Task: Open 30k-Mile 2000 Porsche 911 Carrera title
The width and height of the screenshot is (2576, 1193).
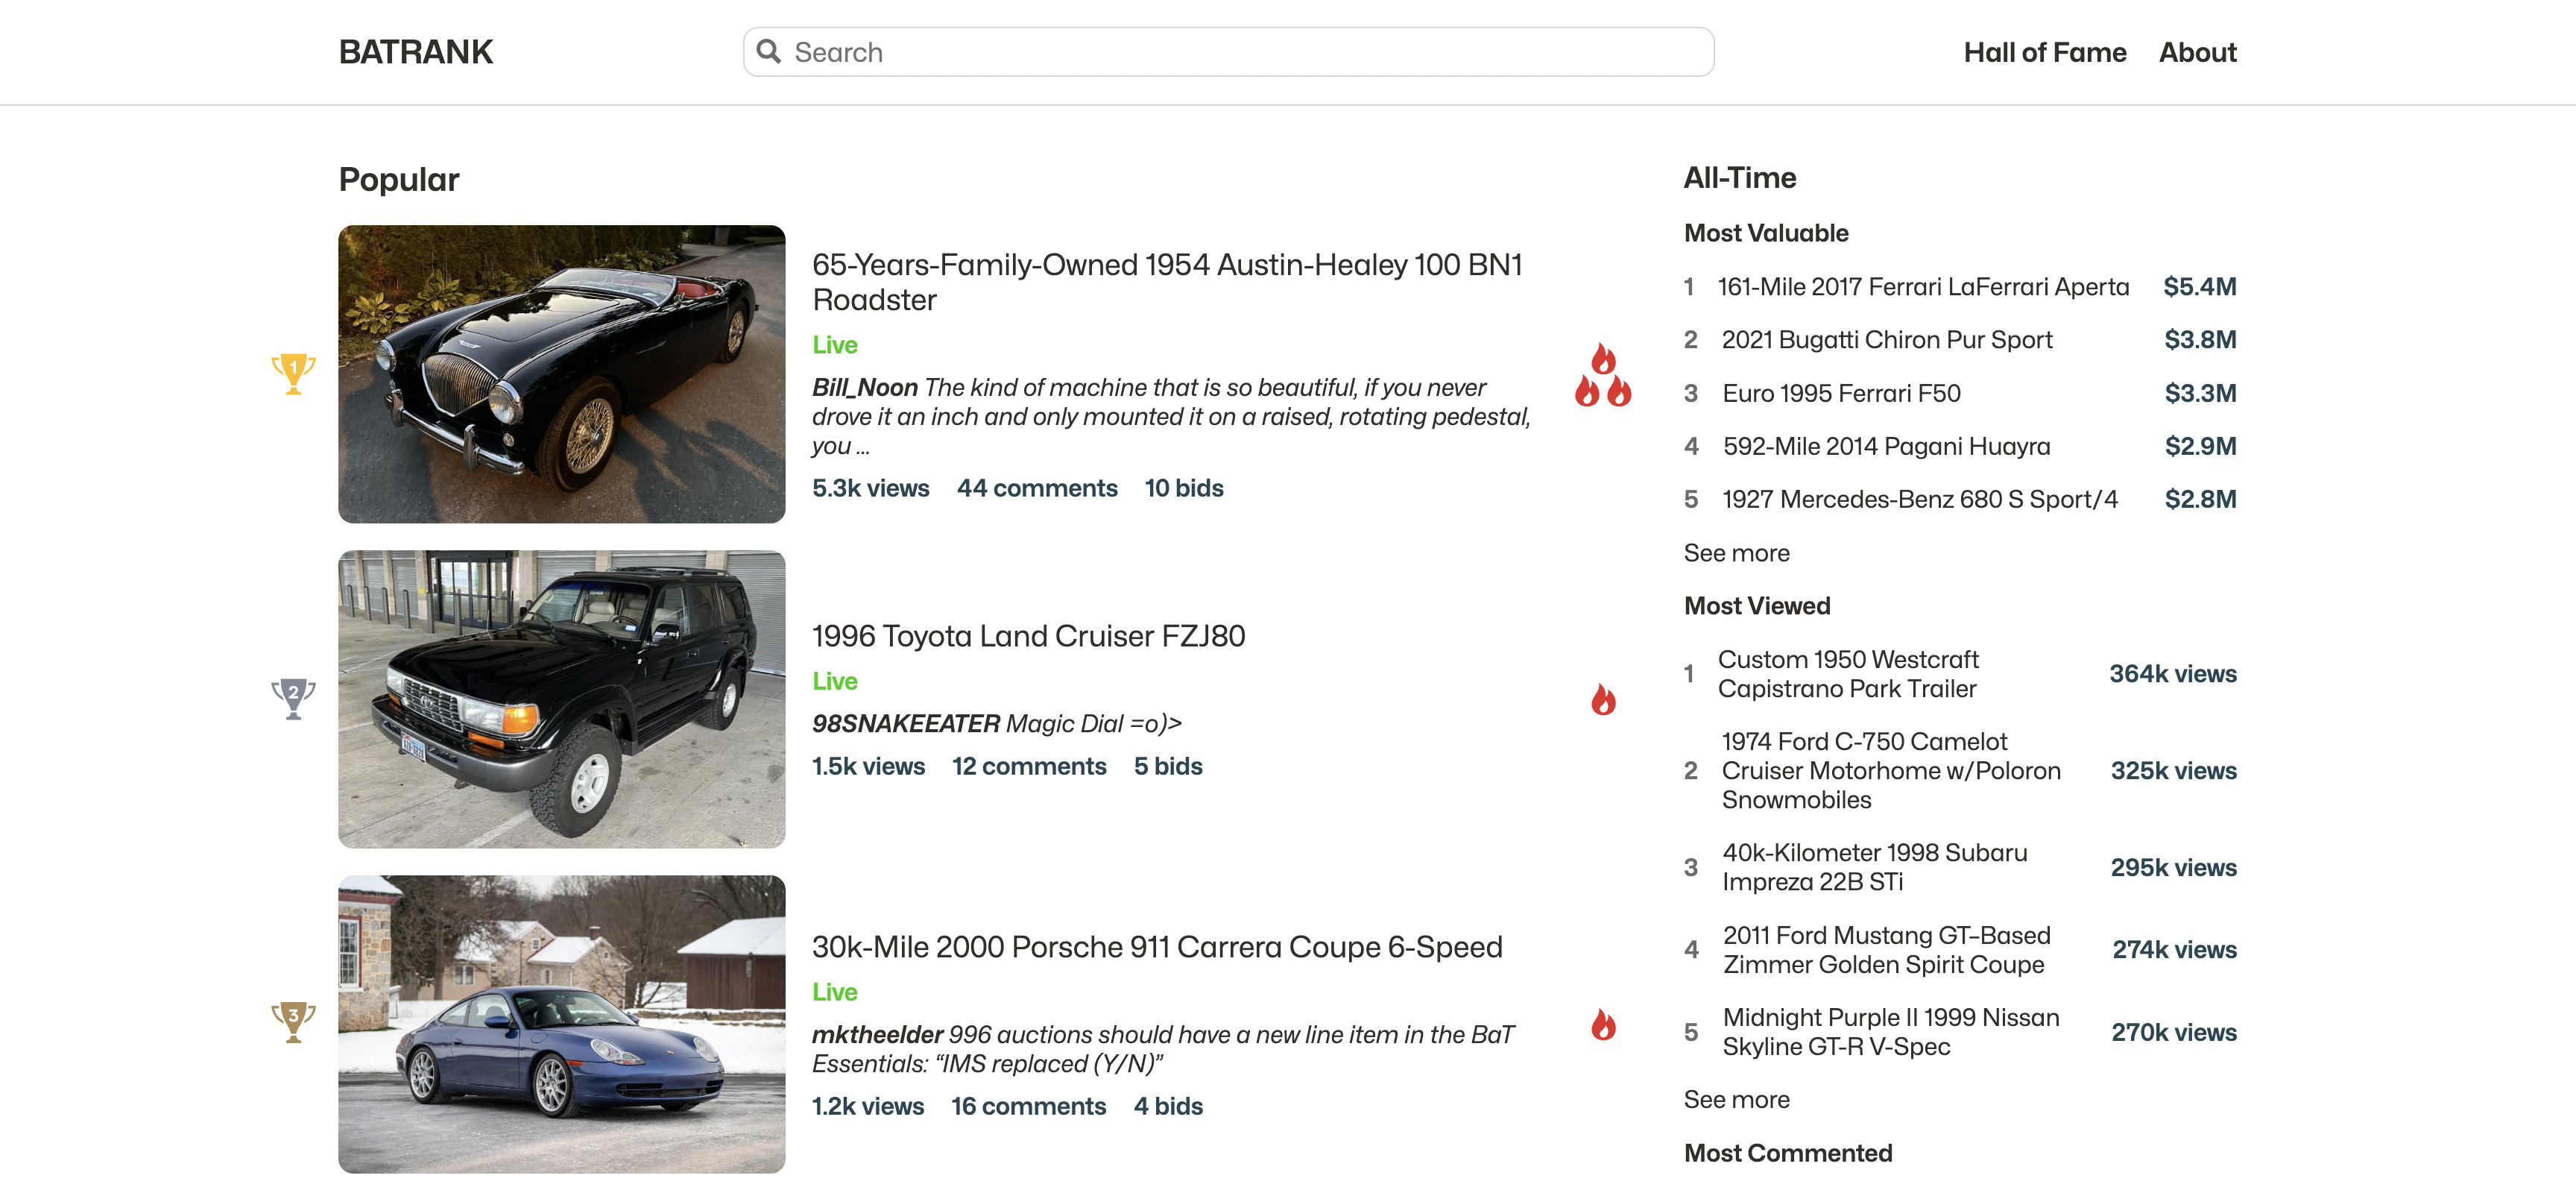Action: click(x=1156, y=946)
